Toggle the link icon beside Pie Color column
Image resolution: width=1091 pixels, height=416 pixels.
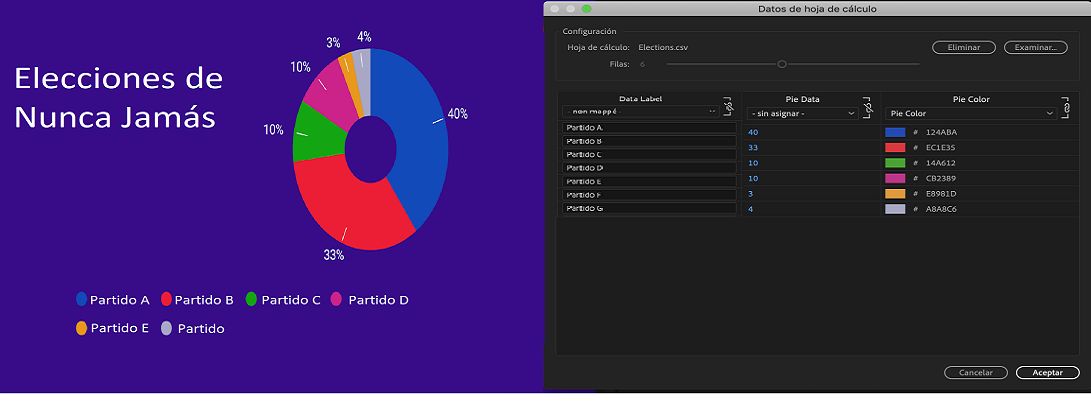pos(1065,107)
